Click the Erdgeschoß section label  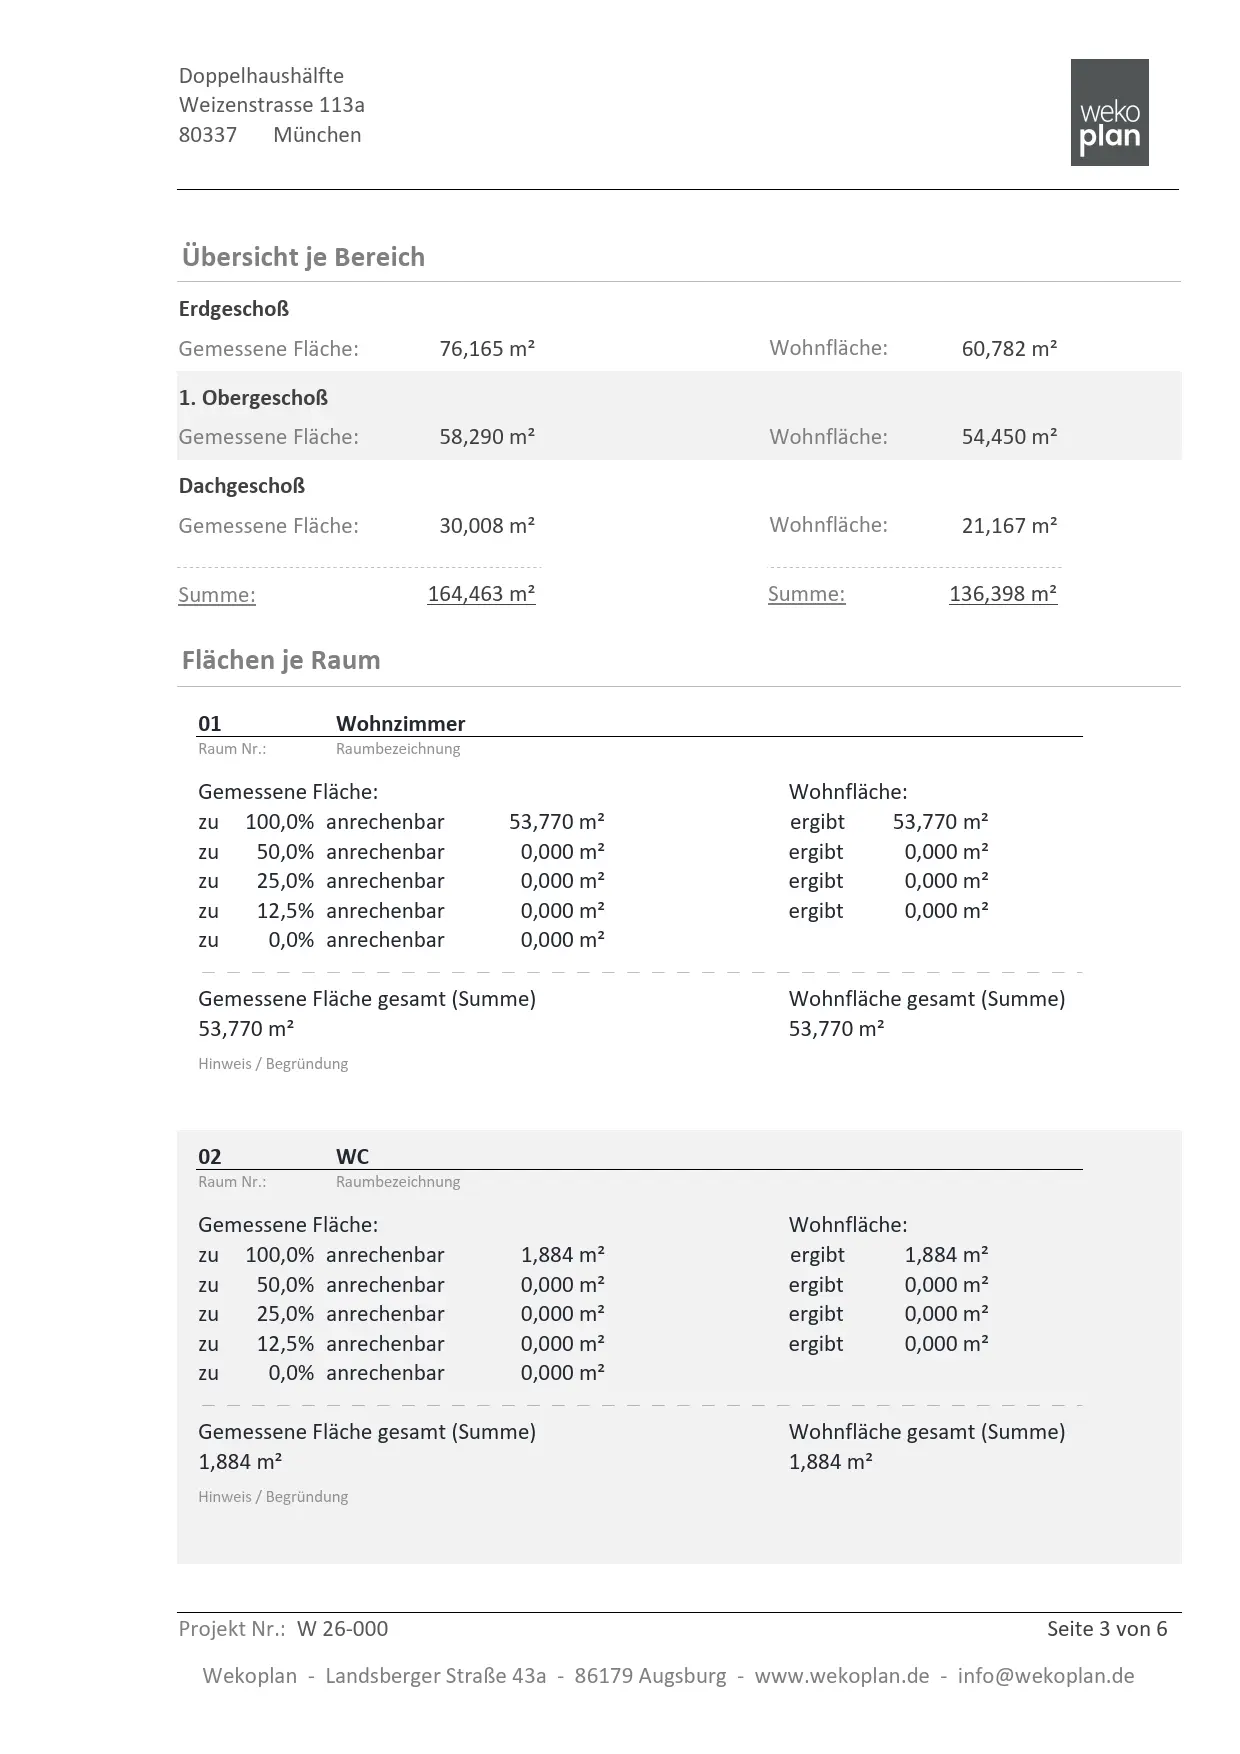click(234, 309)
